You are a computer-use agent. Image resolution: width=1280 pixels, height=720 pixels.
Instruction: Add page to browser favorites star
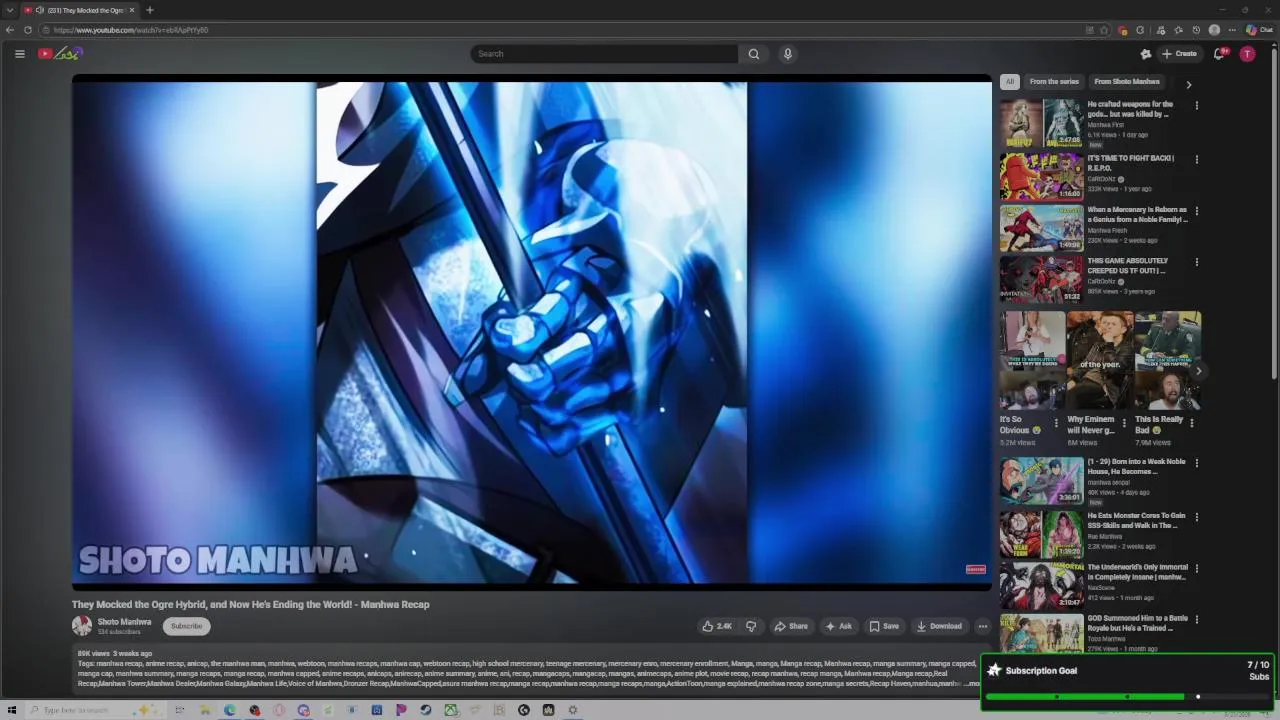click(1104, 30)
